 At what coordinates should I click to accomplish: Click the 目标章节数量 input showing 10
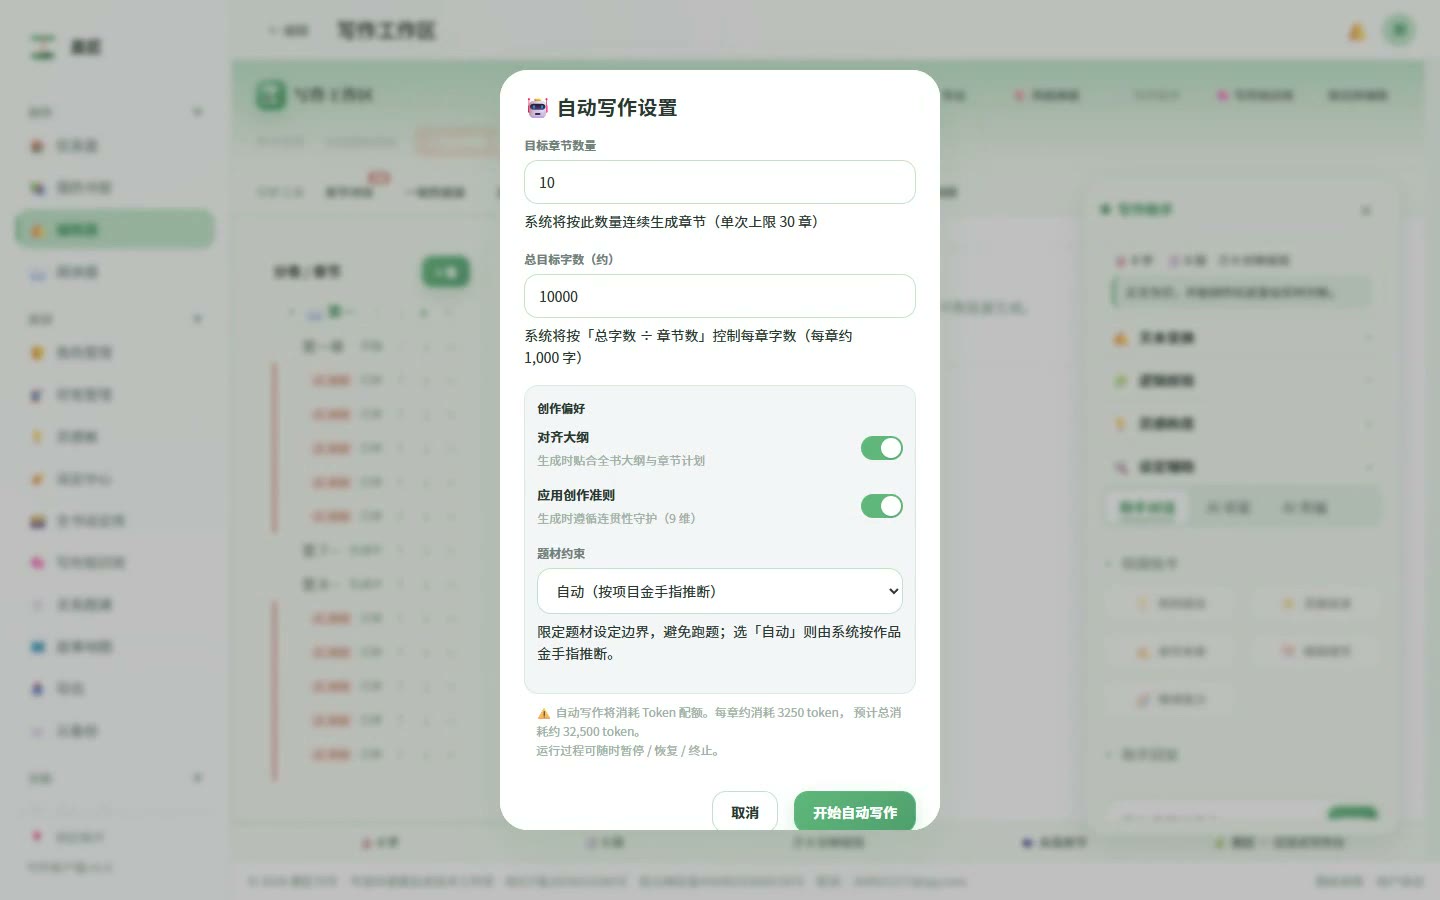pyautogui.click(x=719, y=182)
